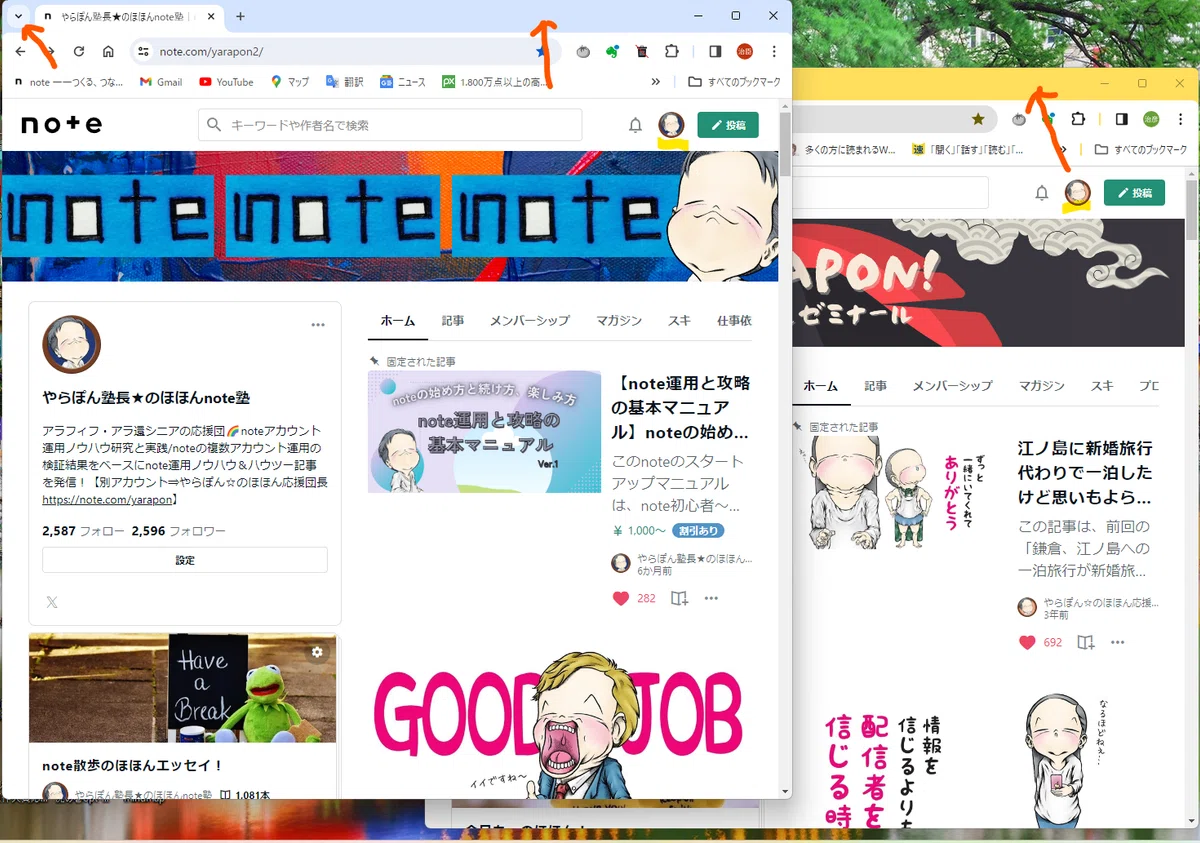Screen dimensions: 1200x843
Task: Click the note logo on the page header
Action: [x=62, y=125]
